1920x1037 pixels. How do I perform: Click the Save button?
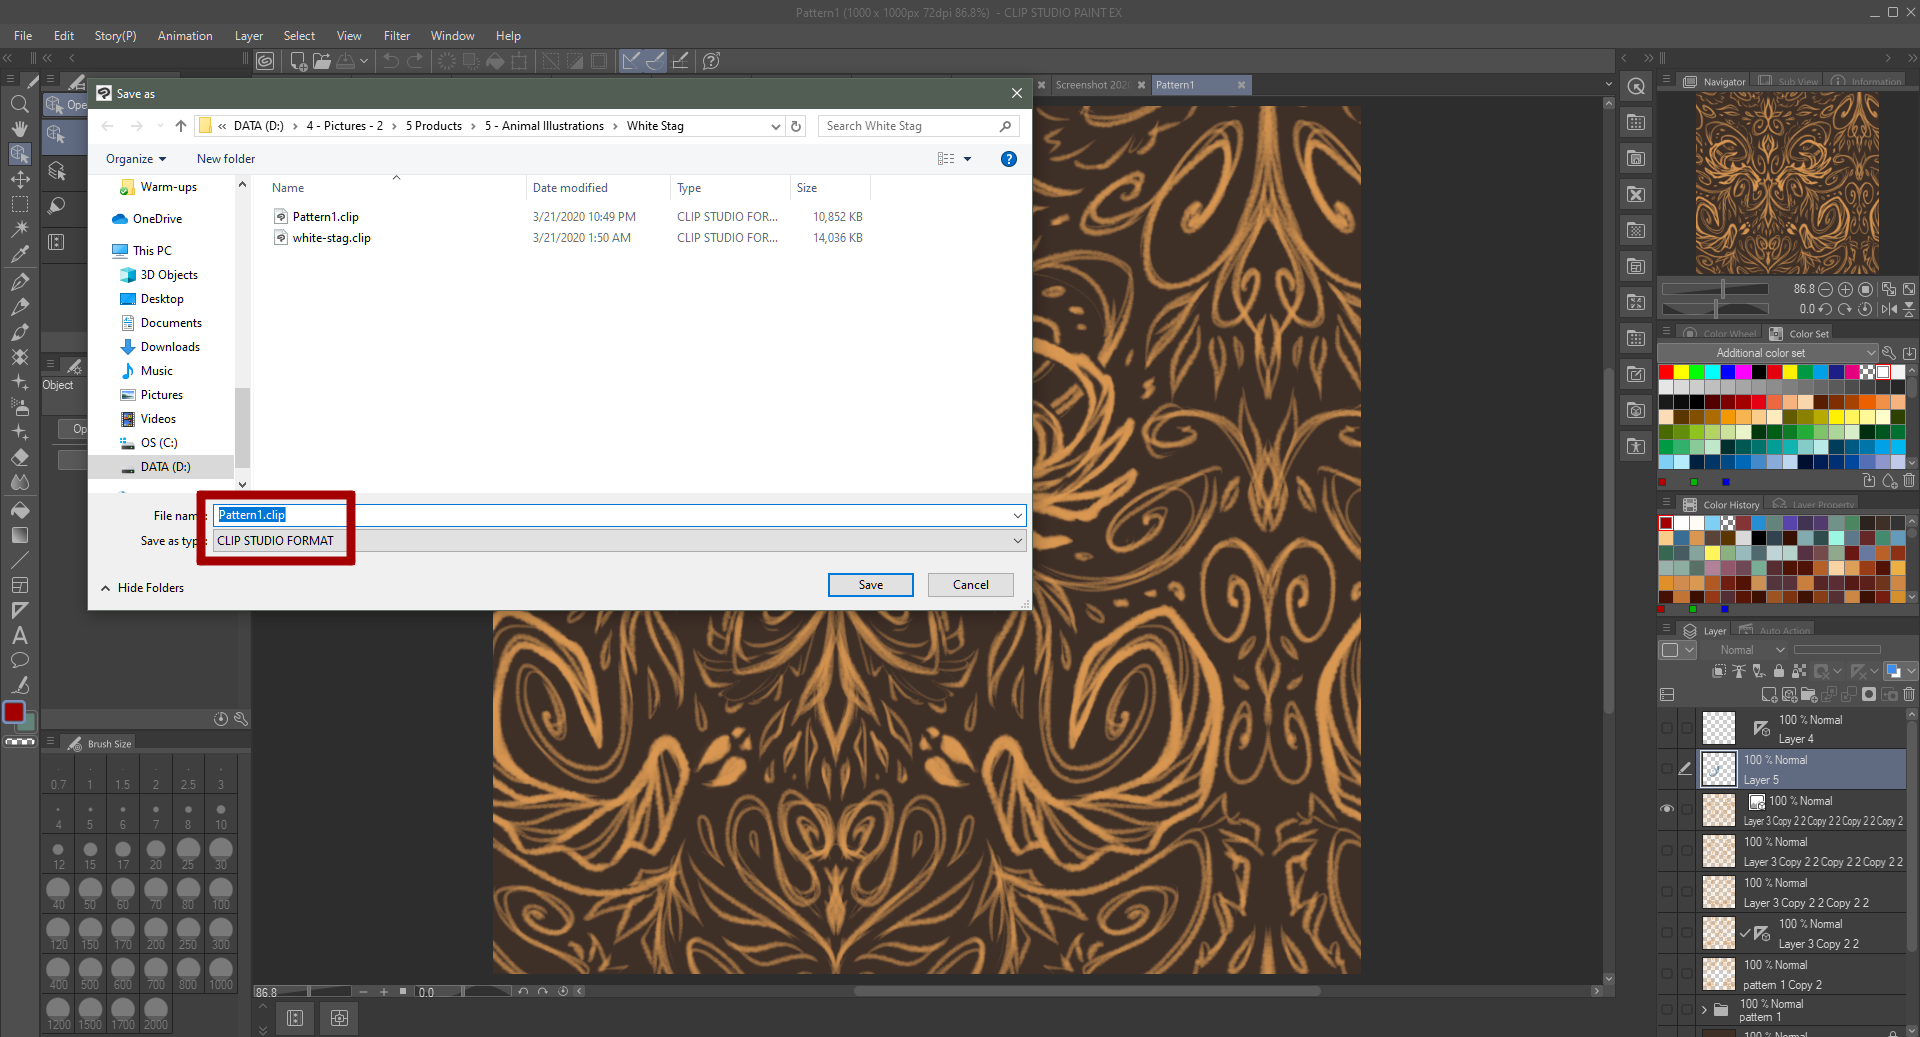click(870, 585)
